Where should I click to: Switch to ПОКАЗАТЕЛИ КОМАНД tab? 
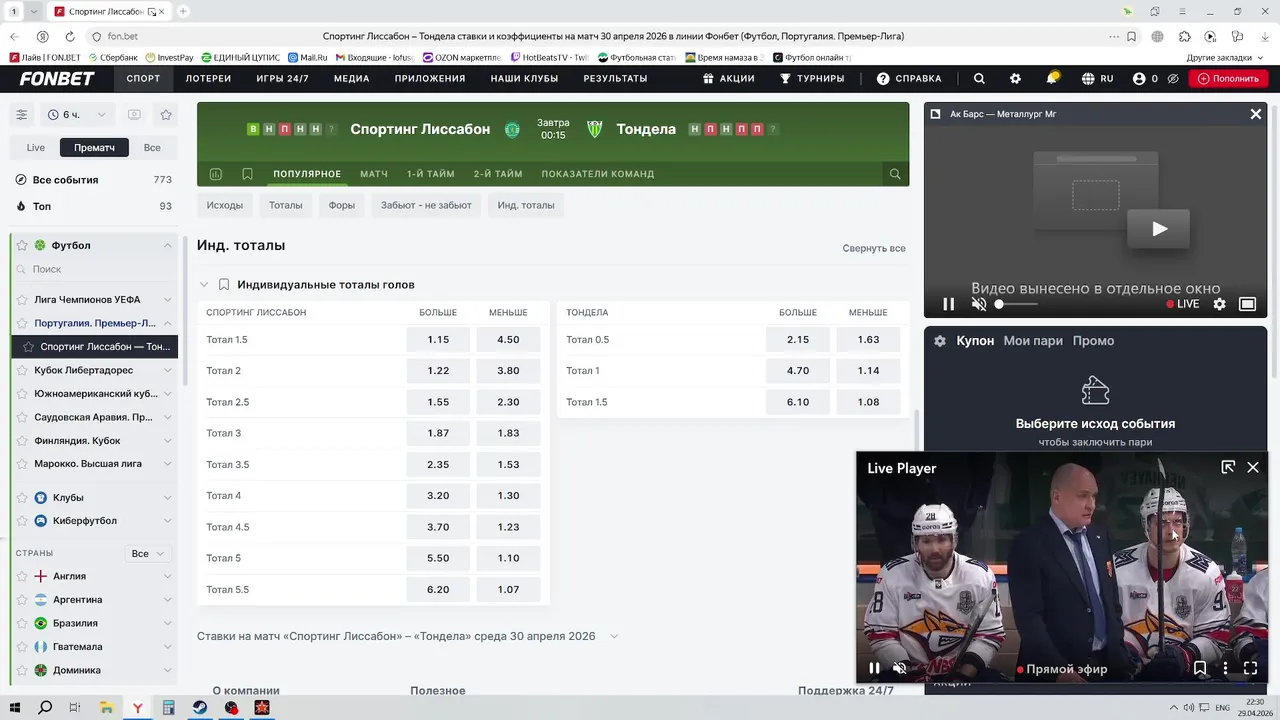pos(598,174)
